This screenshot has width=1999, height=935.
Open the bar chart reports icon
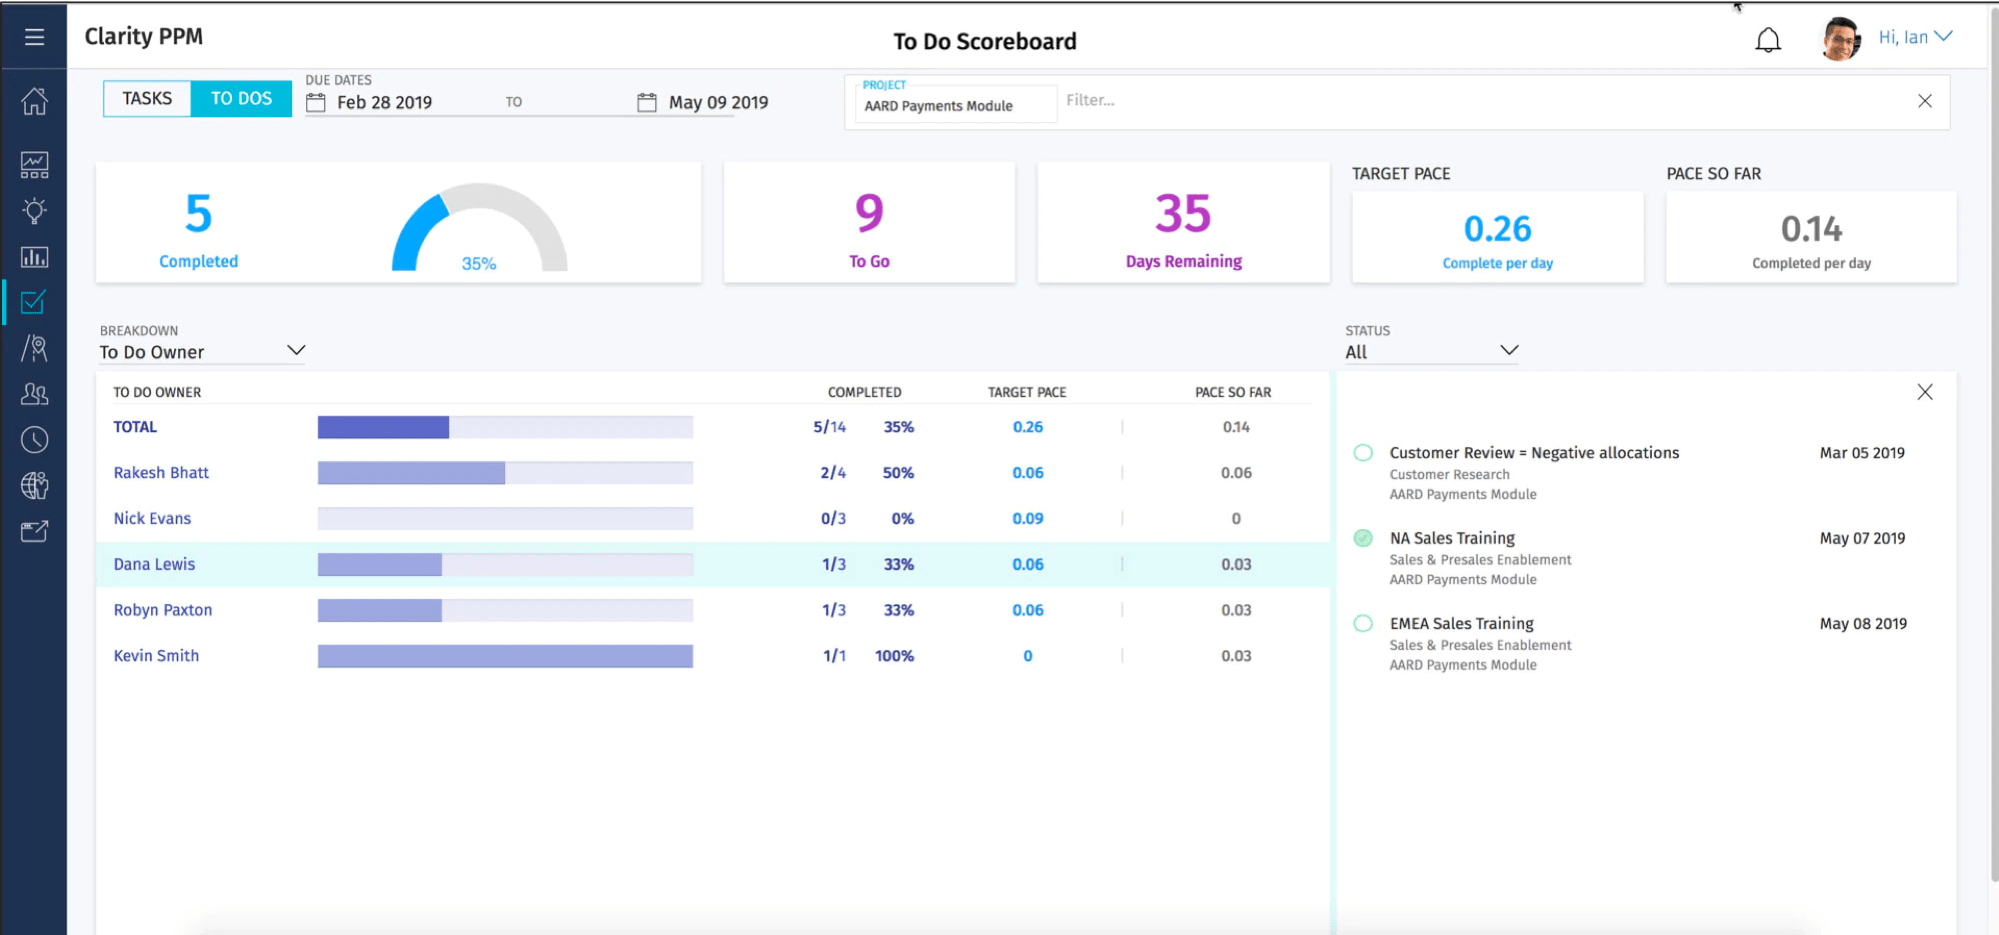(x=34, y=257)
